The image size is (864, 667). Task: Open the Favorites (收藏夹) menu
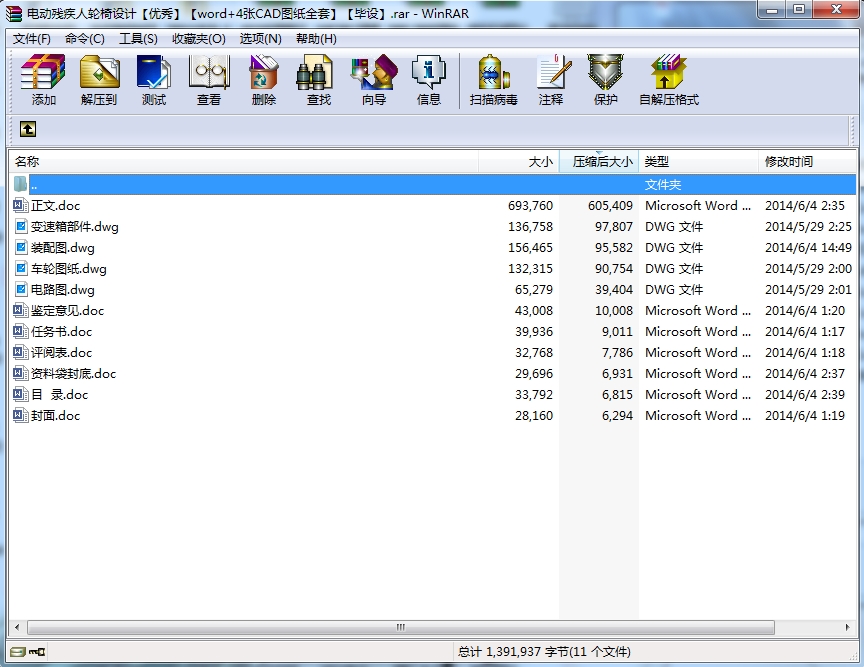tap(198, 39)
